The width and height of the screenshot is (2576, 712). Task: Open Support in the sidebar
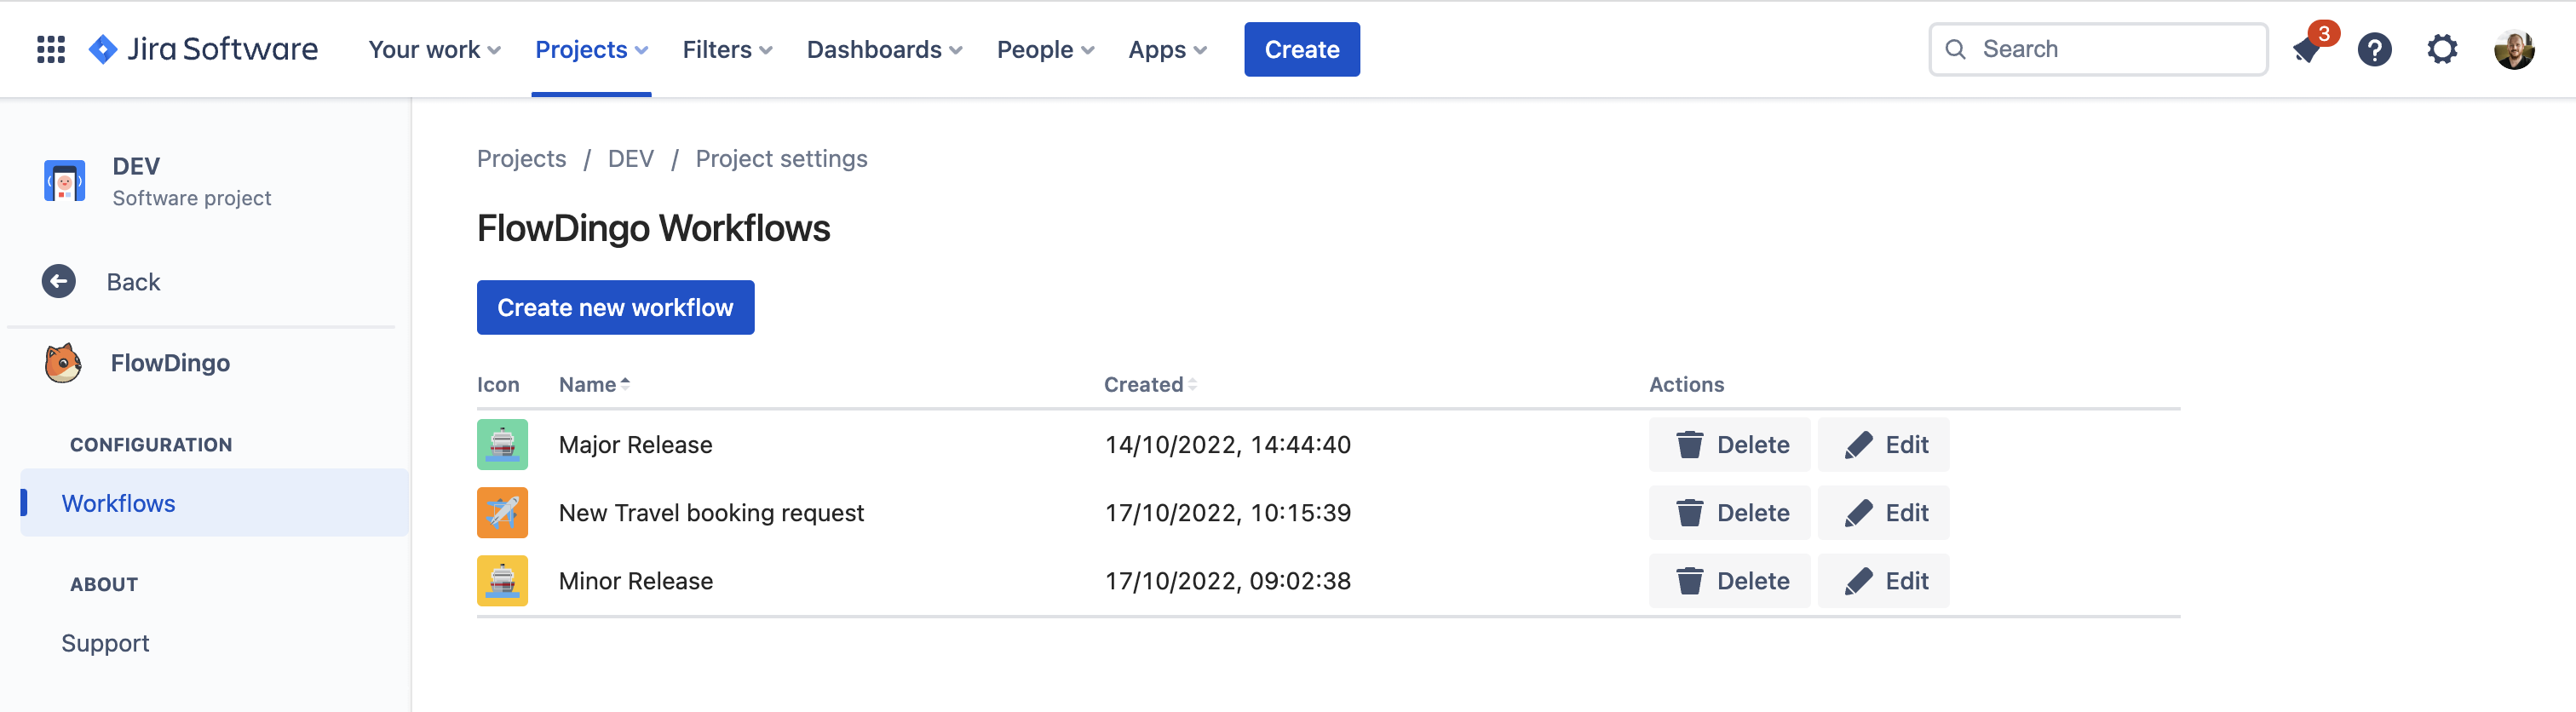(x=105, y=643)
